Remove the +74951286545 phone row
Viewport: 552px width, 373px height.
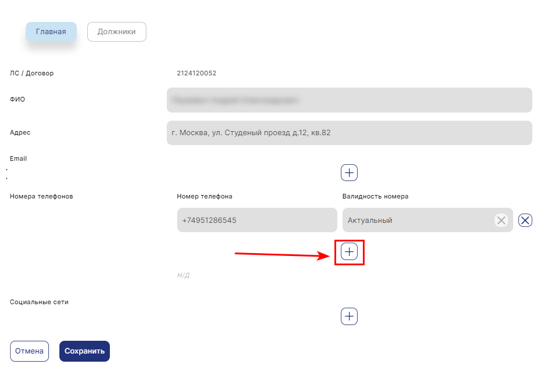(x=525, y=220)
